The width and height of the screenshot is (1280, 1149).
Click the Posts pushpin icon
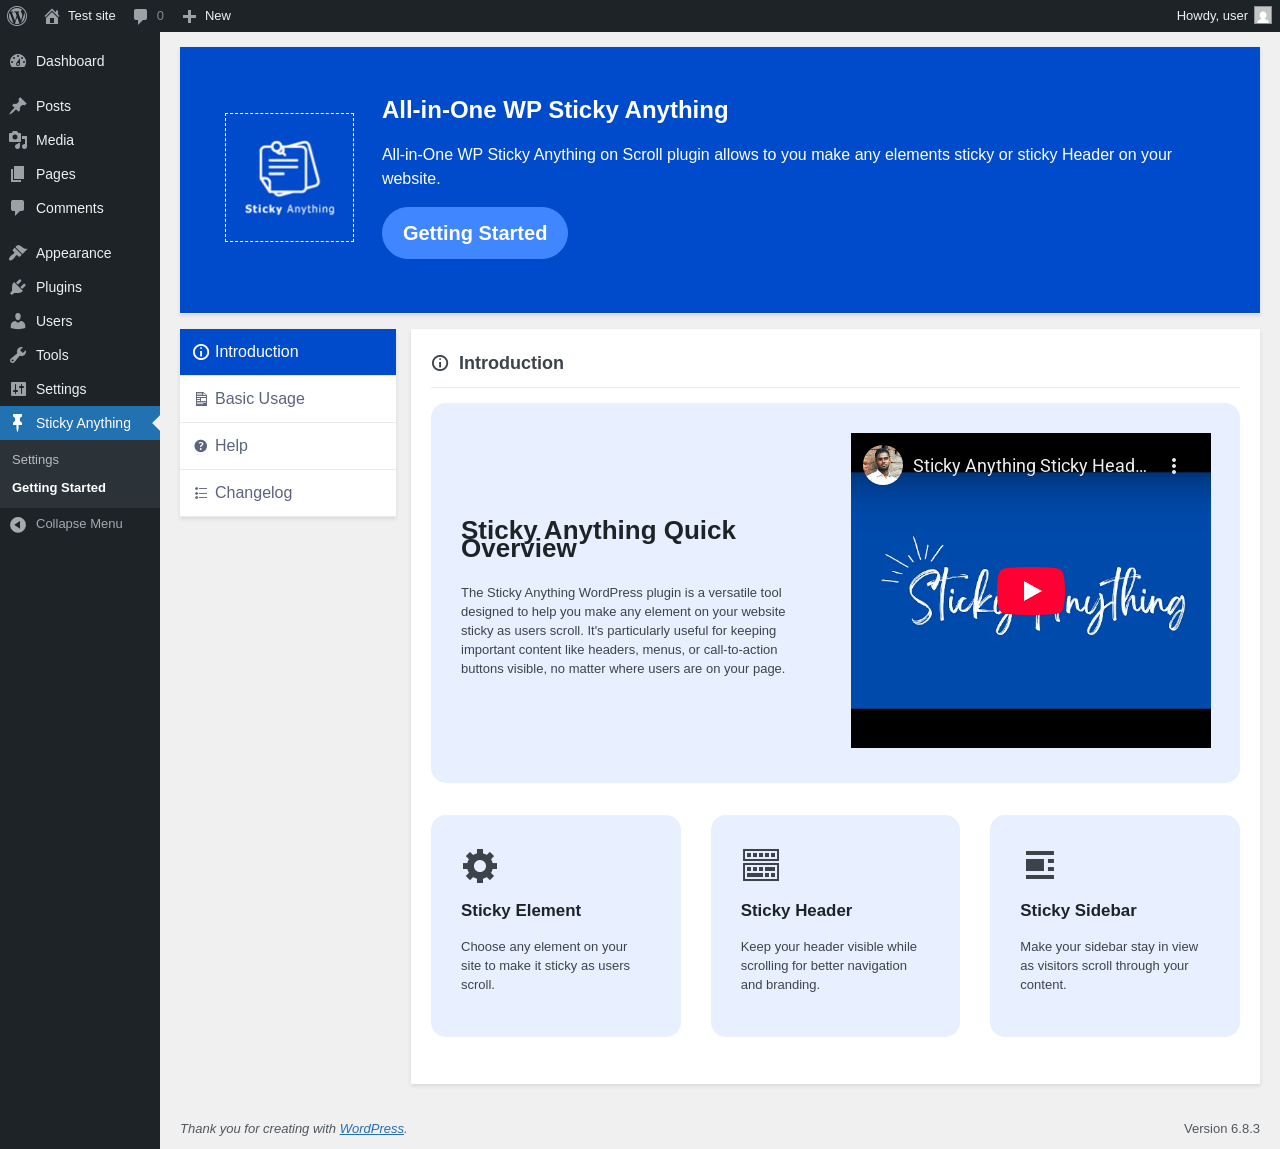coord(18,106)
